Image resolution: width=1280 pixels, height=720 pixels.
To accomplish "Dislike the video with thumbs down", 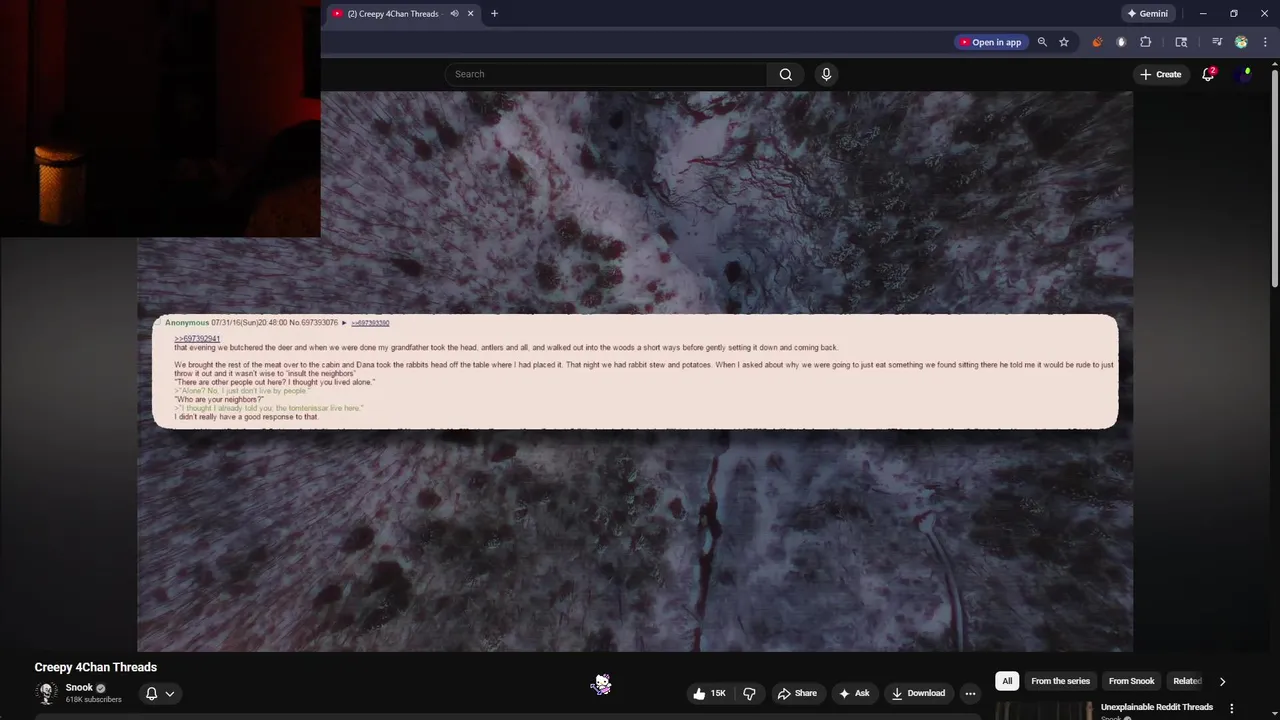I will (x=749, y=693).
